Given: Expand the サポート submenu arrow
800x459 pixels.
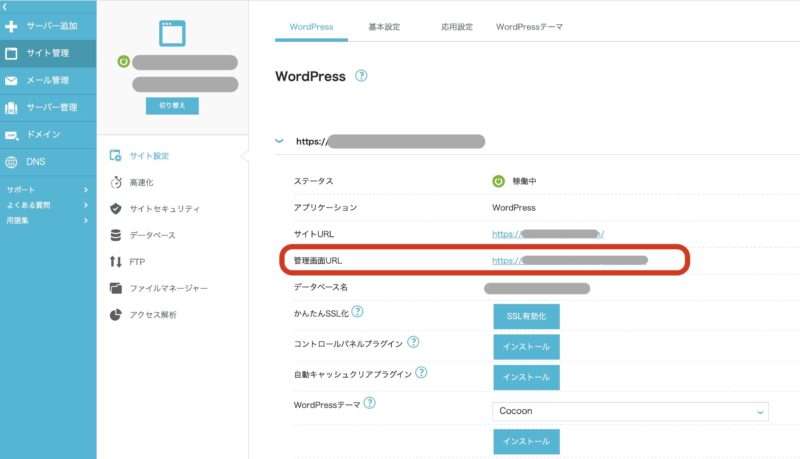Looking at the screenshot, I should point(86,190).
